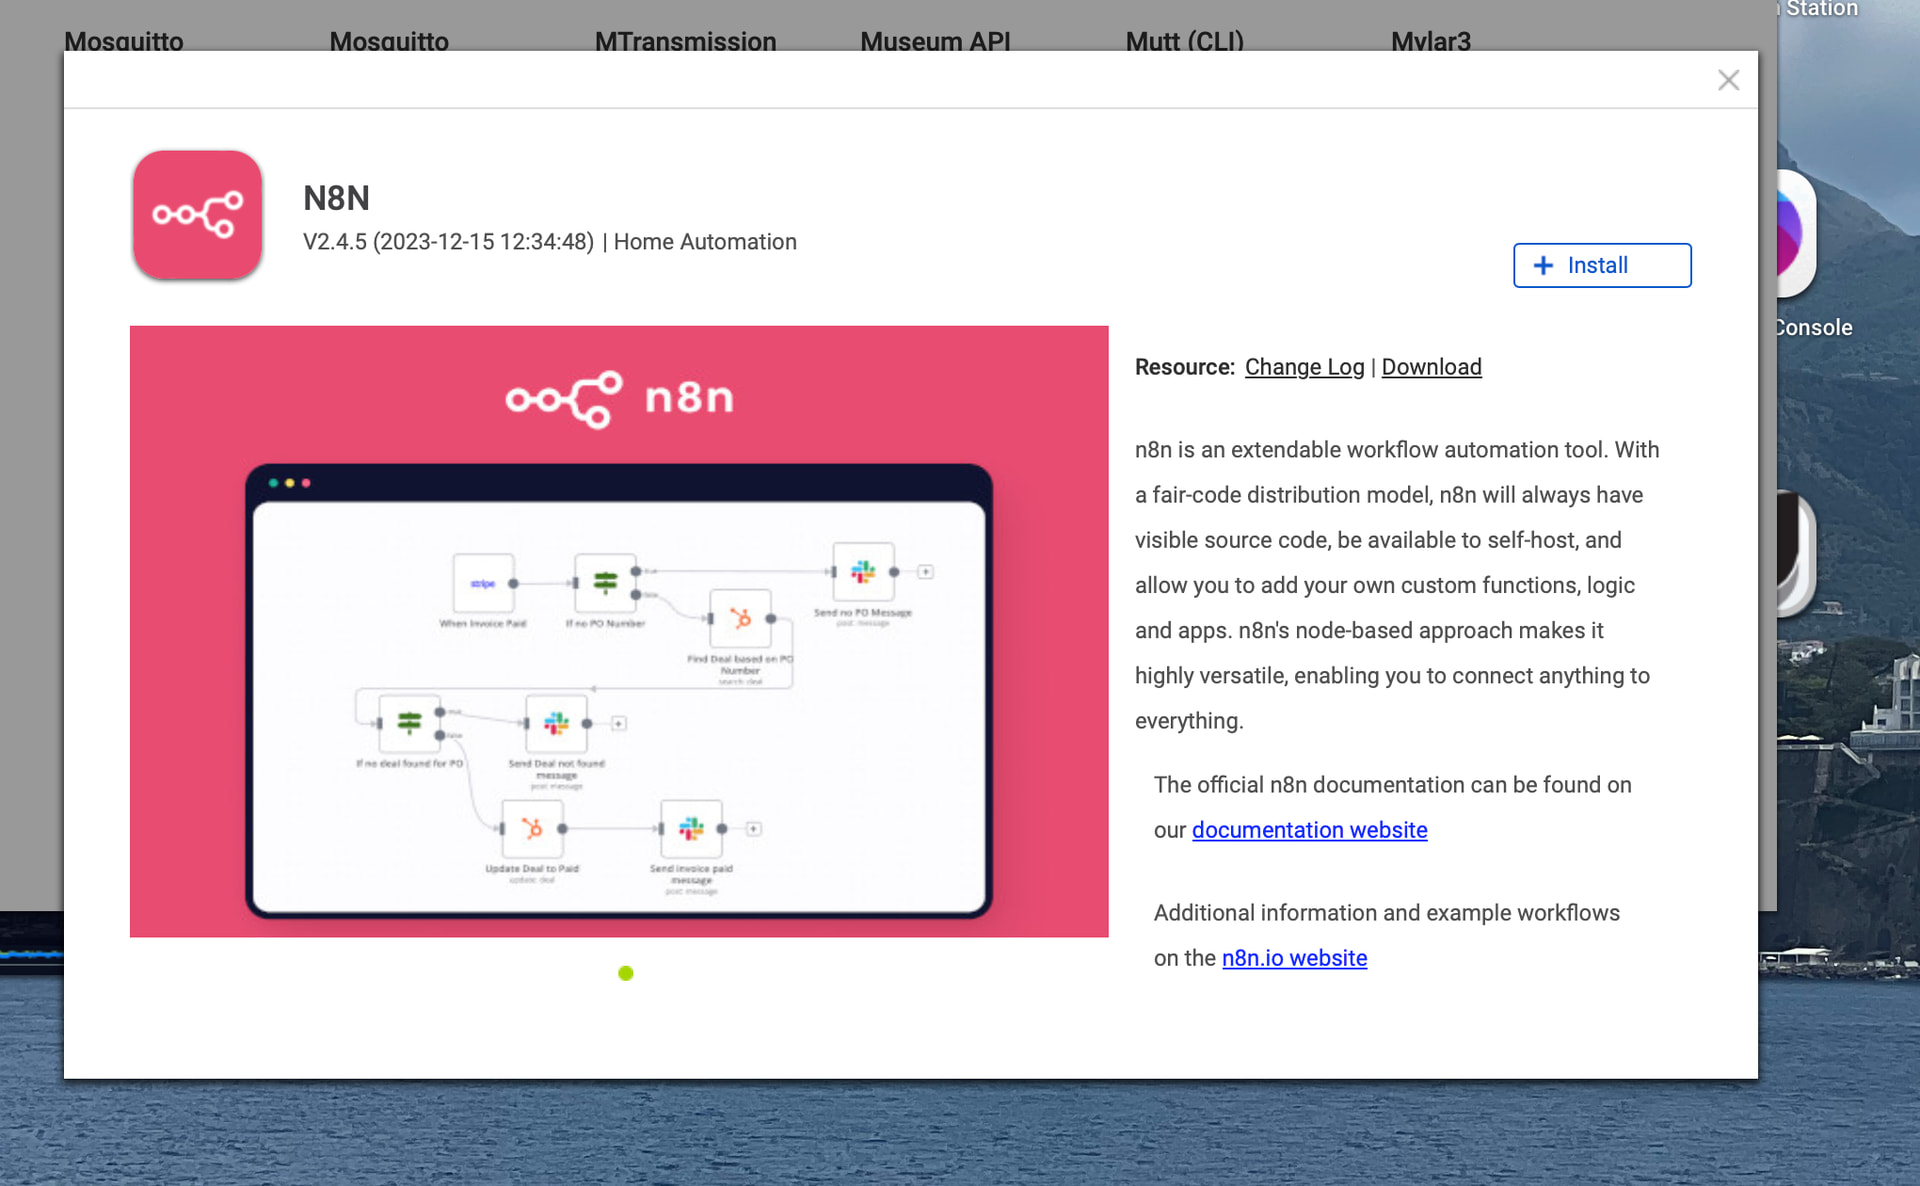The width and height of the screenshot is (1920, 1186).
Task: Select MTransmission app behind the dialog
Action: [685, 41]
